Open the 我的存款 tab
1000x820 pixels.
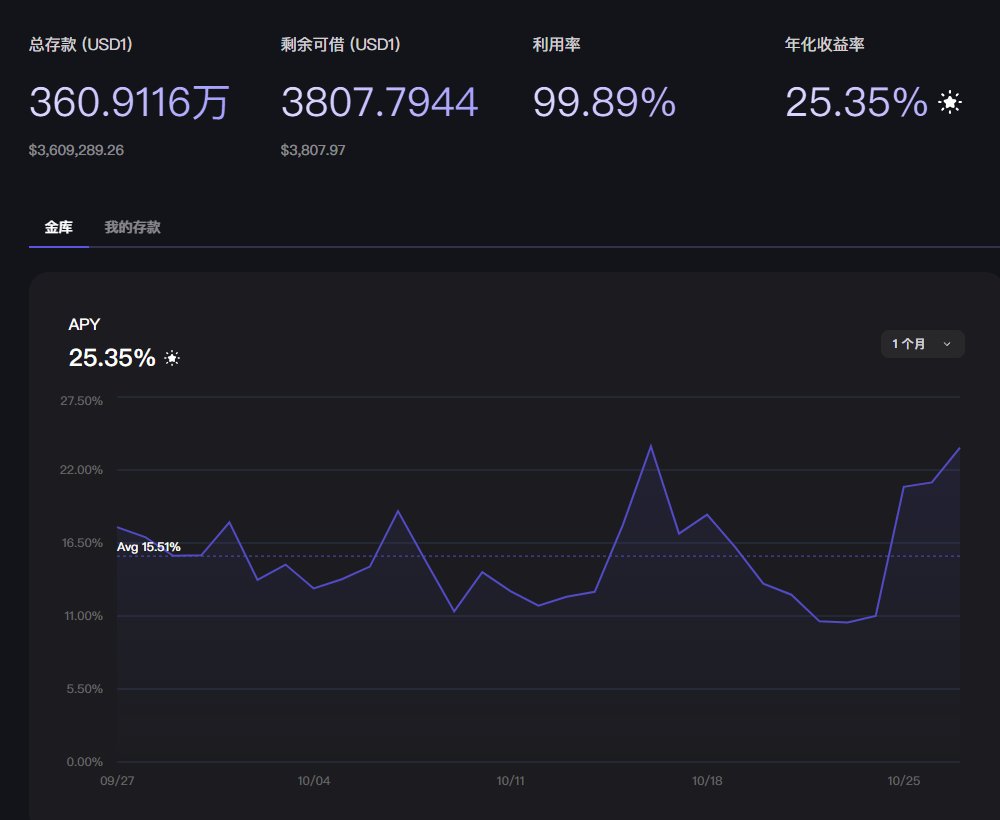click(x=132, y=227)
